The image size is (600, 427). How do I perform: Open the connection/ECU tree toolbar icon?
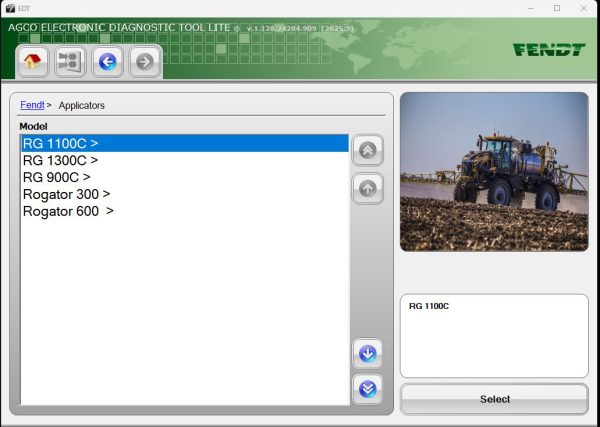click(x=70, y=62)
